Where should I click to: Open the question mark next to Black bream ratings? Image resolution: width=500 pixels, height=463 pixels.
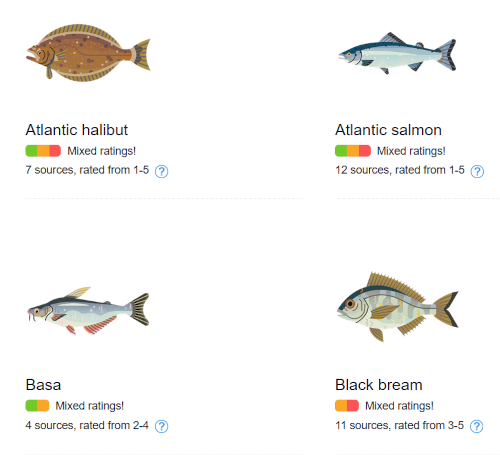pyautogui.click(x=476, y=426)
